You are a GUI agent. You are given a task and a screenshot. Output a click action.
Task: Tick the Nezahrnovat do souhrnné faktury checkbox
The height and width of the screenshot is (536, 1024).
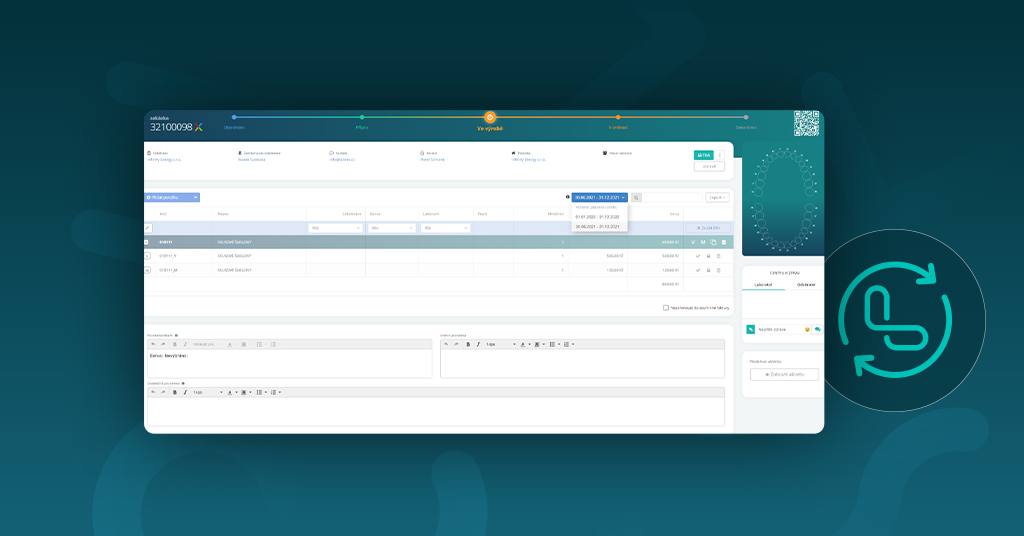point(665,307)
